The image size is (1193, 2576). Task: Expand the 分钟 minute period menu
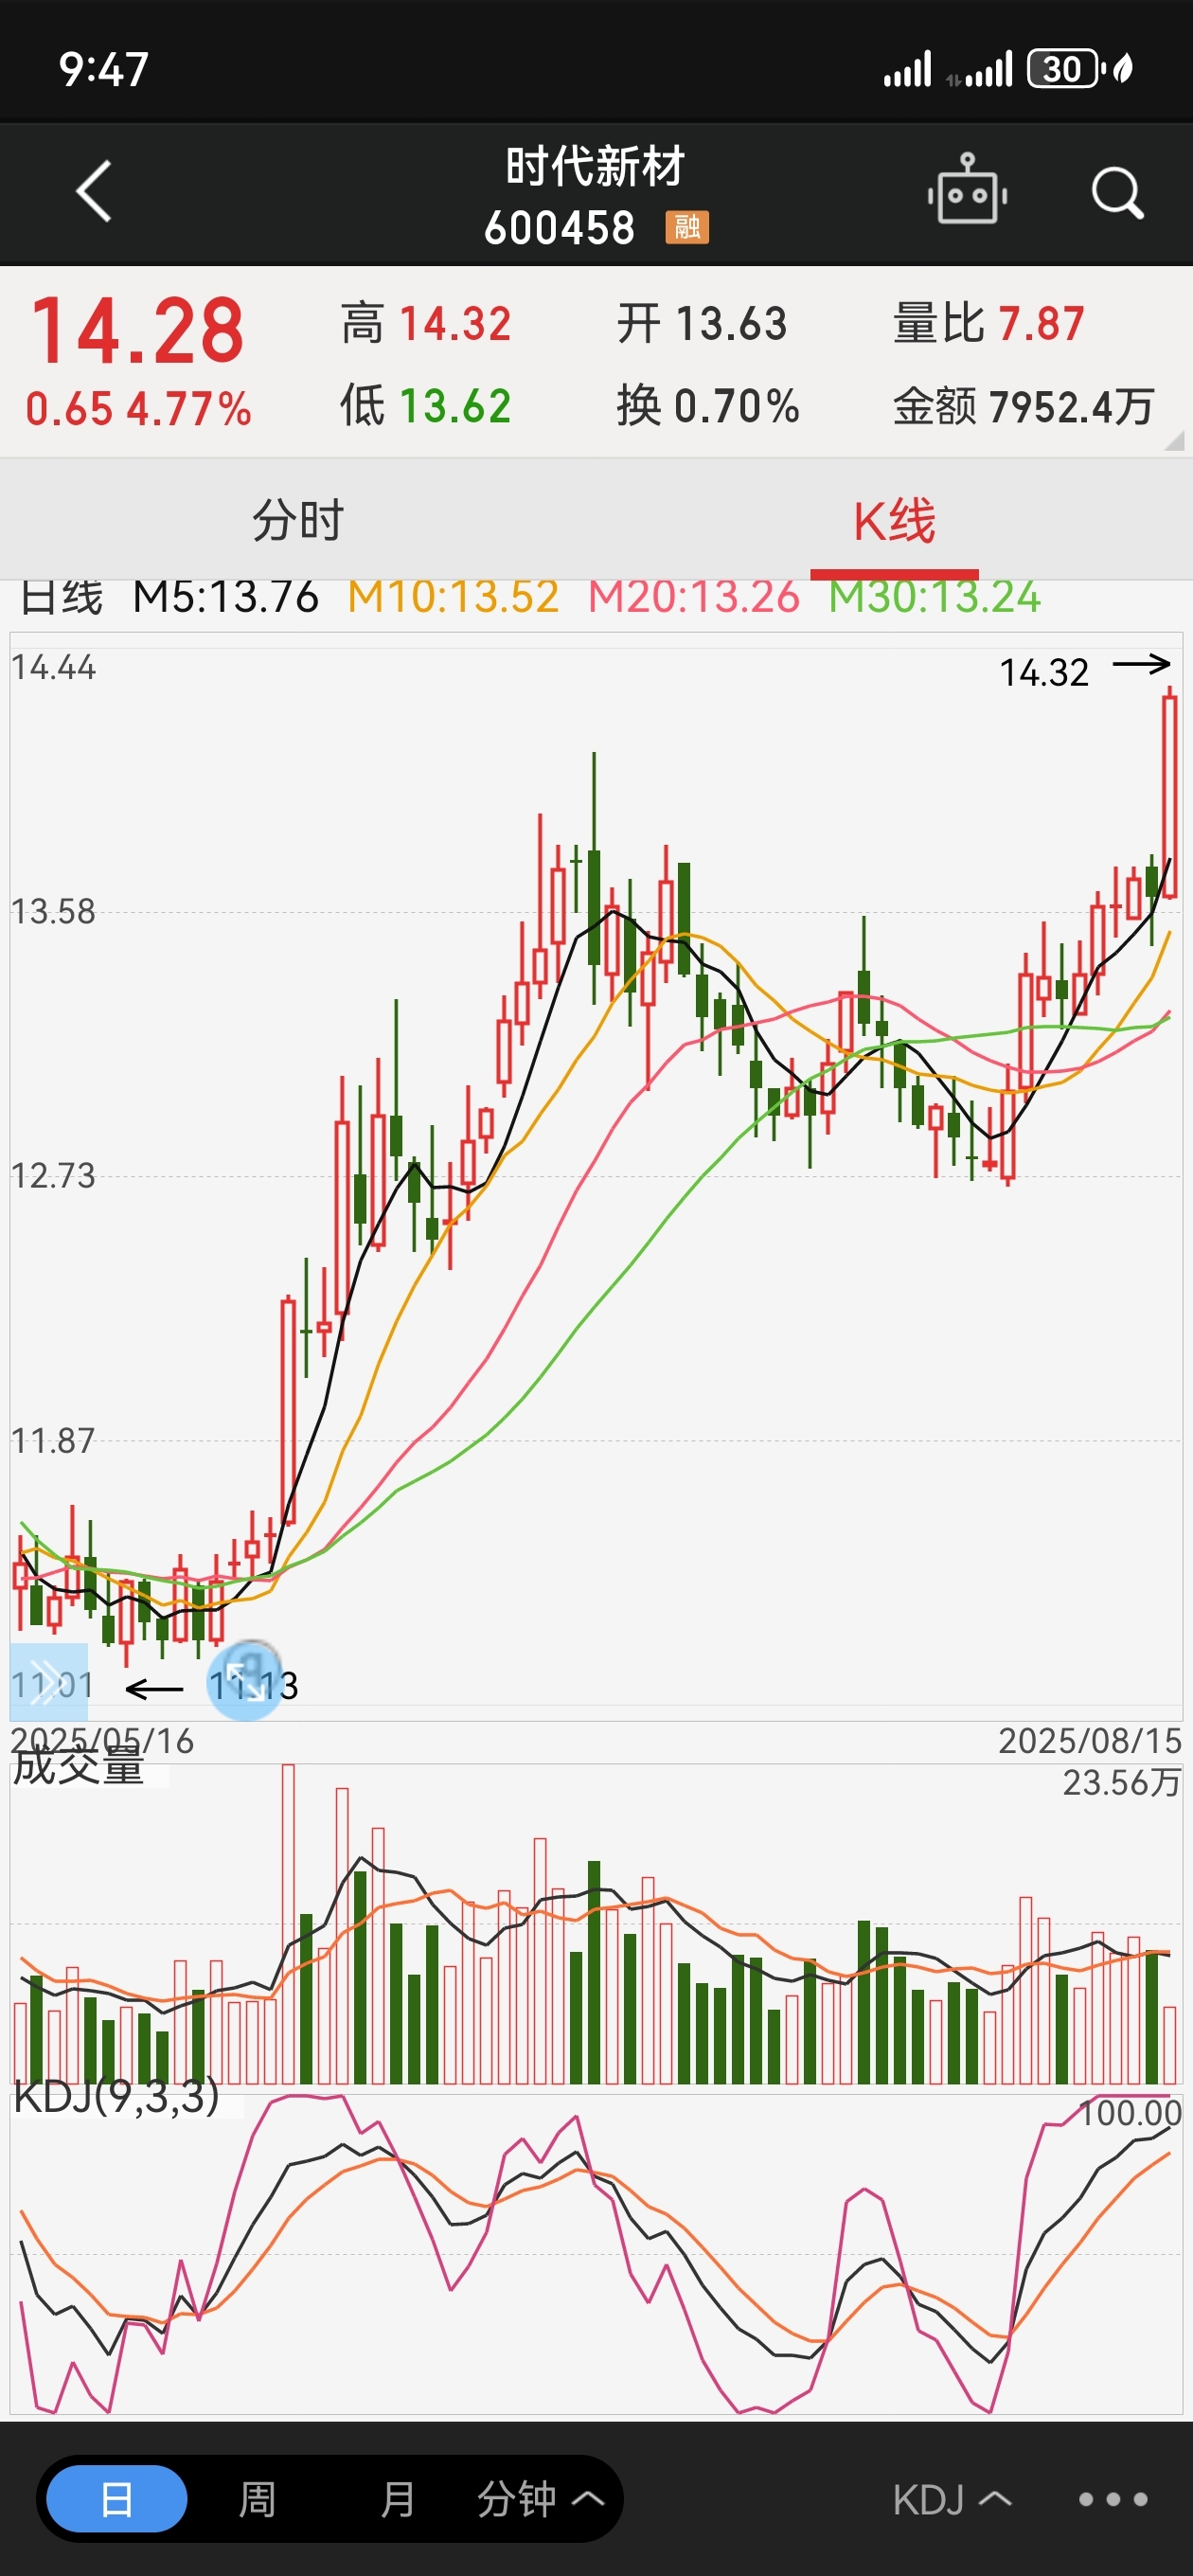click(x=540, y=2499)
